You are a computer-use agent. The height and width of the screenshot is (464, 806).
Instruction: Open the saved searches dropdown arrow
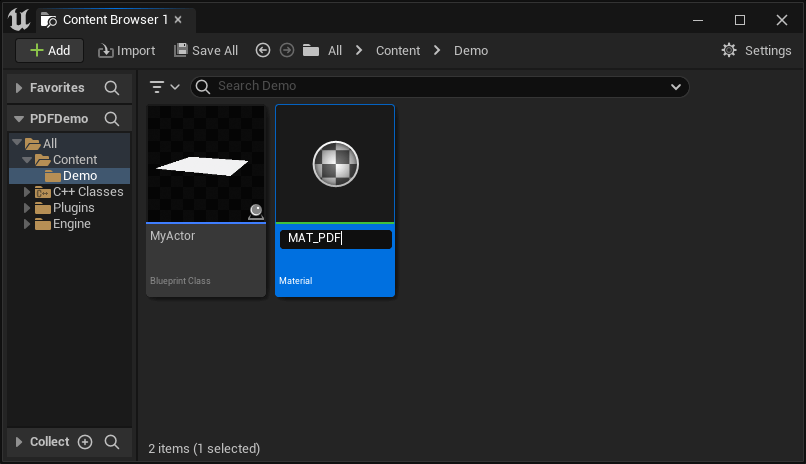click(676, 87)
